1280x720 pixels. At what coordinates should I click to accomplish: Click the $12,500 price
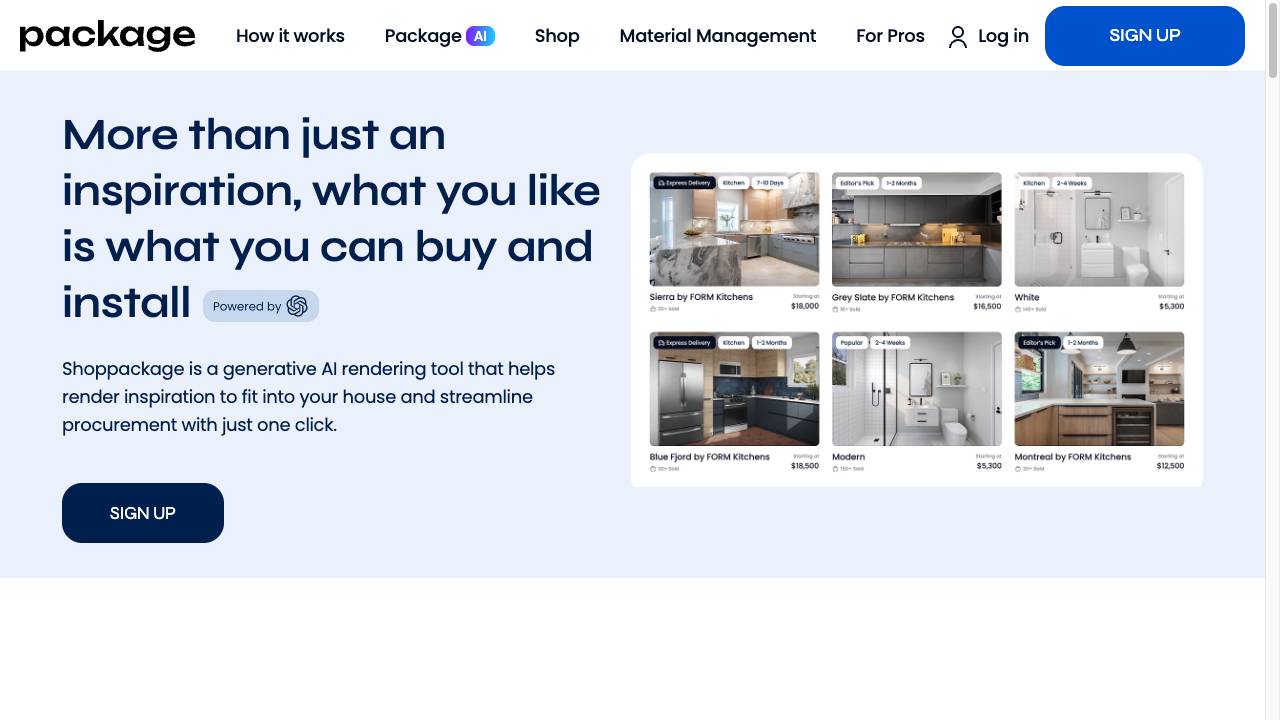pos(1170,466)
